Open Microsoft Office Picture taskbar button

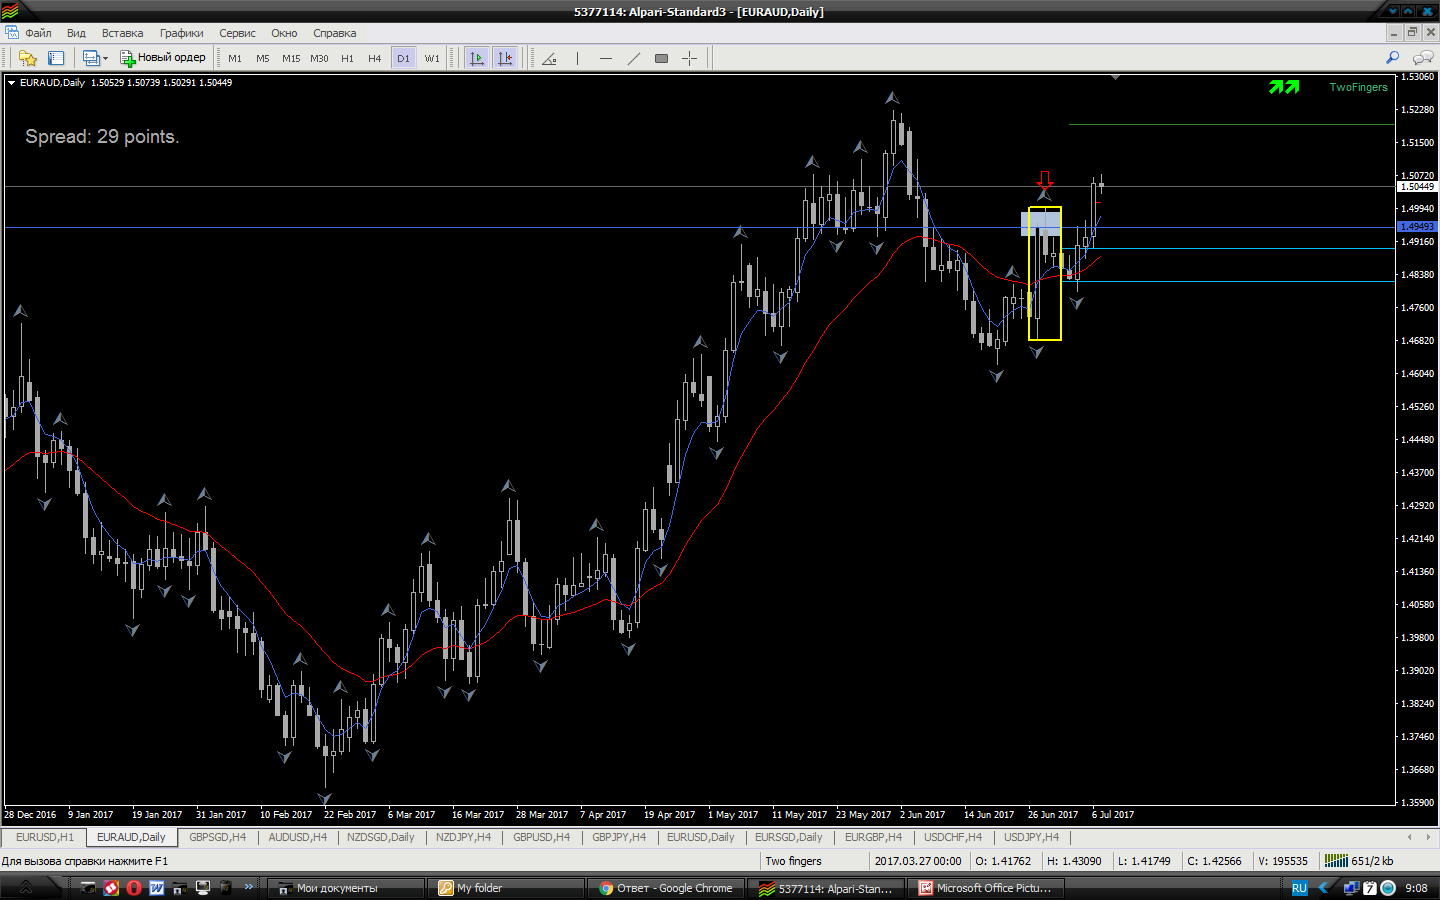click(x=986, y=888)
